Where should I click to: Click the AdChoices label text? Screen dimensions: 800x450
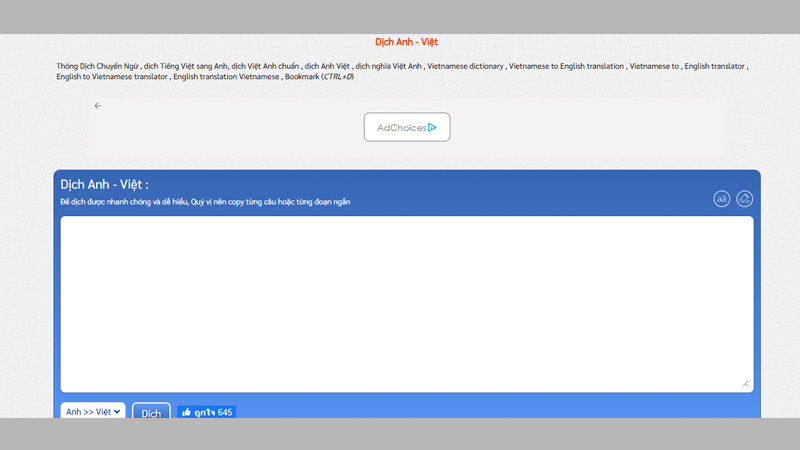401,128
